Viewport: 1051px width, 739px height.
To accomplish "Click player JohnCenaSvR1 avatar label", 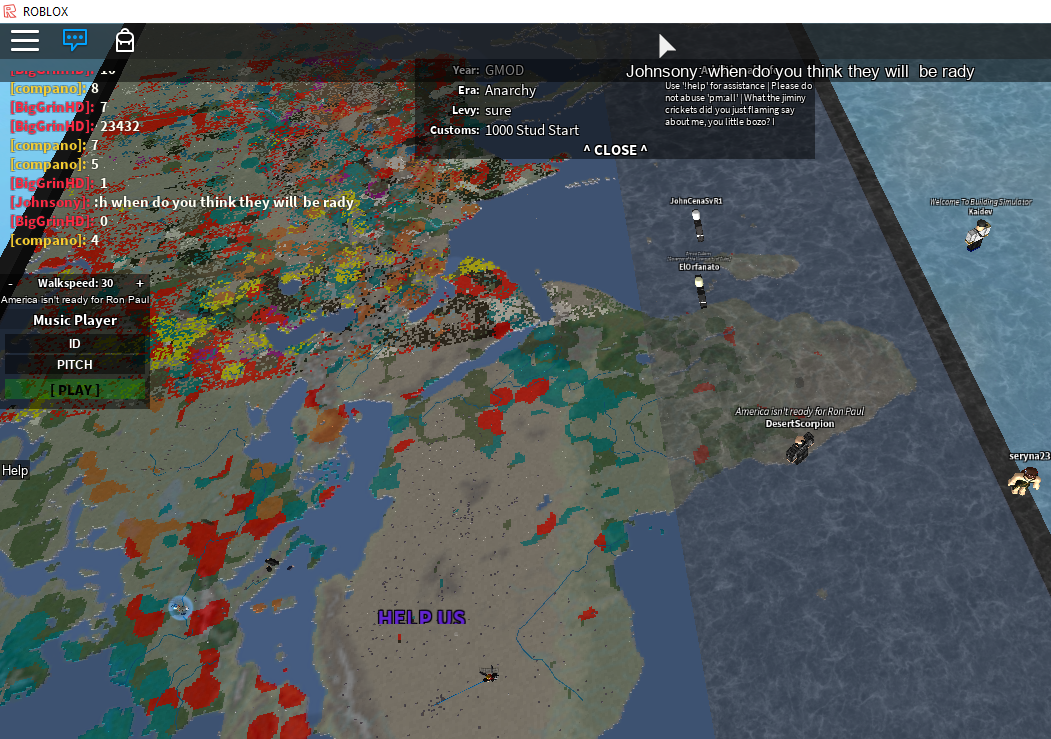I will pos(696,201).
